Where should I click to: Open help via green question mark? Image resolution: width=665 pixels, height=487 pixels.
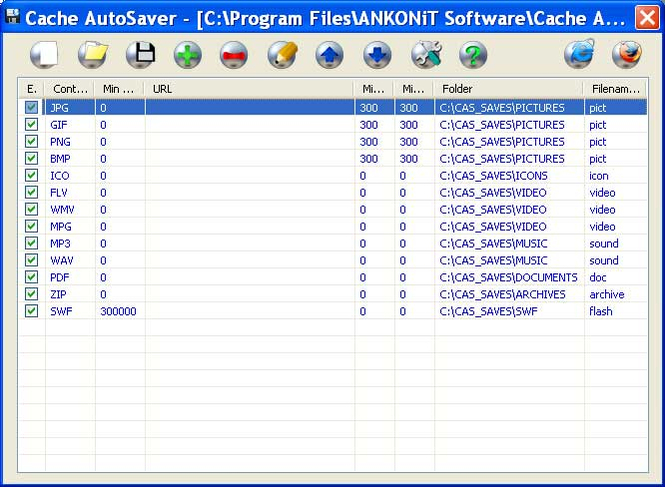(x=473, y=55)
